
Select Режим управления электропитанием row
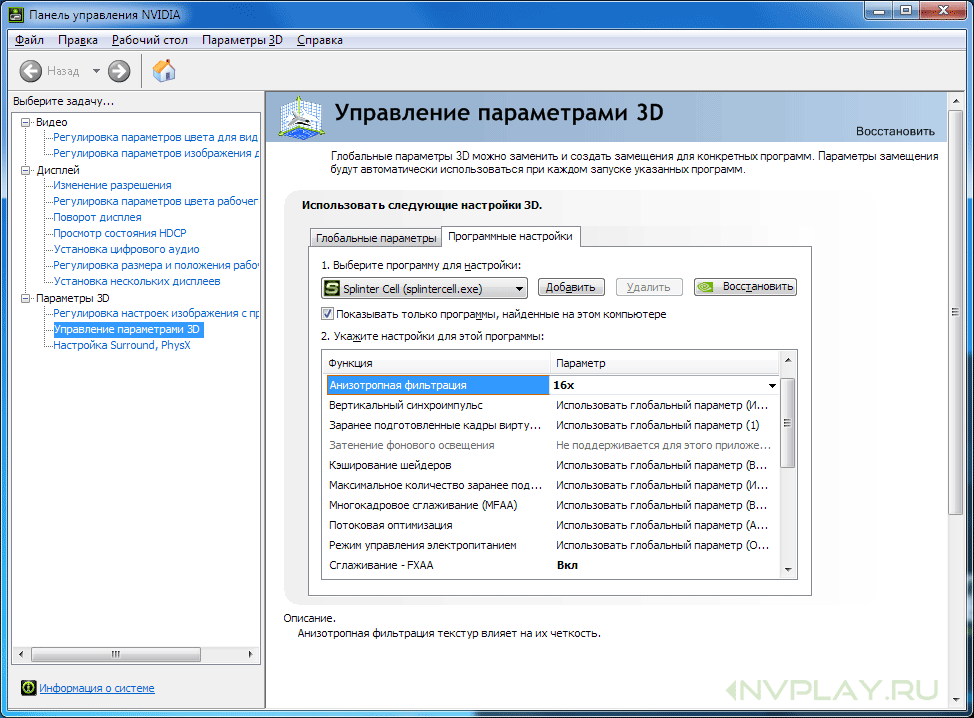[x=552, y=545]
